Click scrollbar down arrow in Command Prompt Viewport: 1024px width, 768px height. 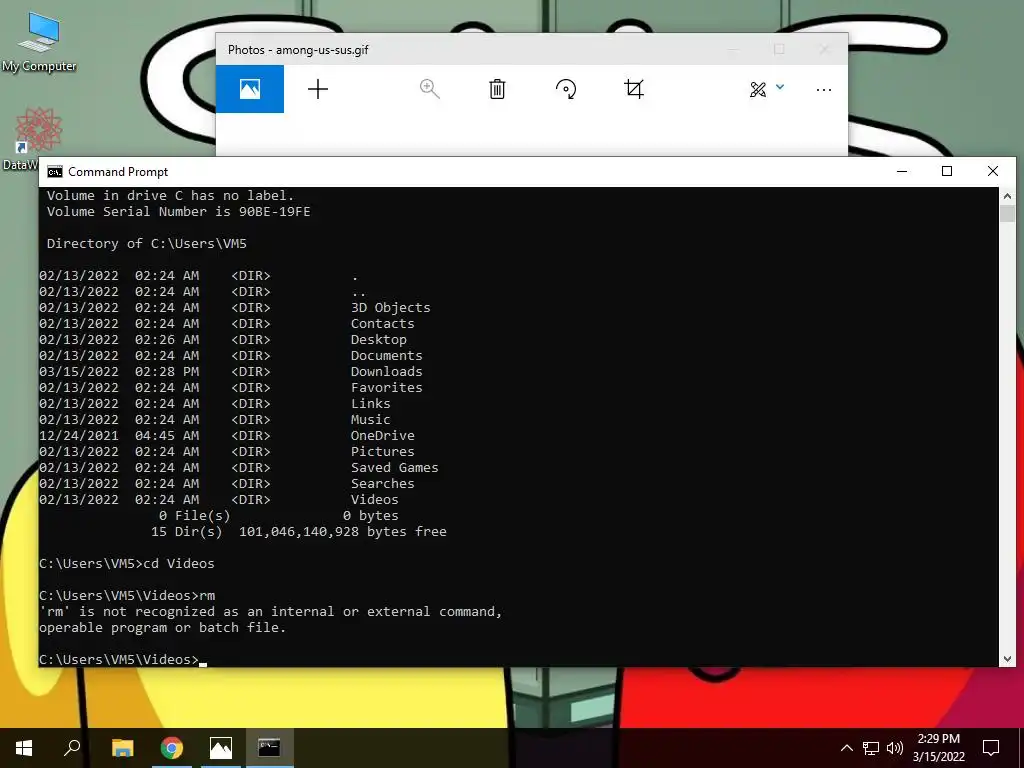coord(1007,659)
